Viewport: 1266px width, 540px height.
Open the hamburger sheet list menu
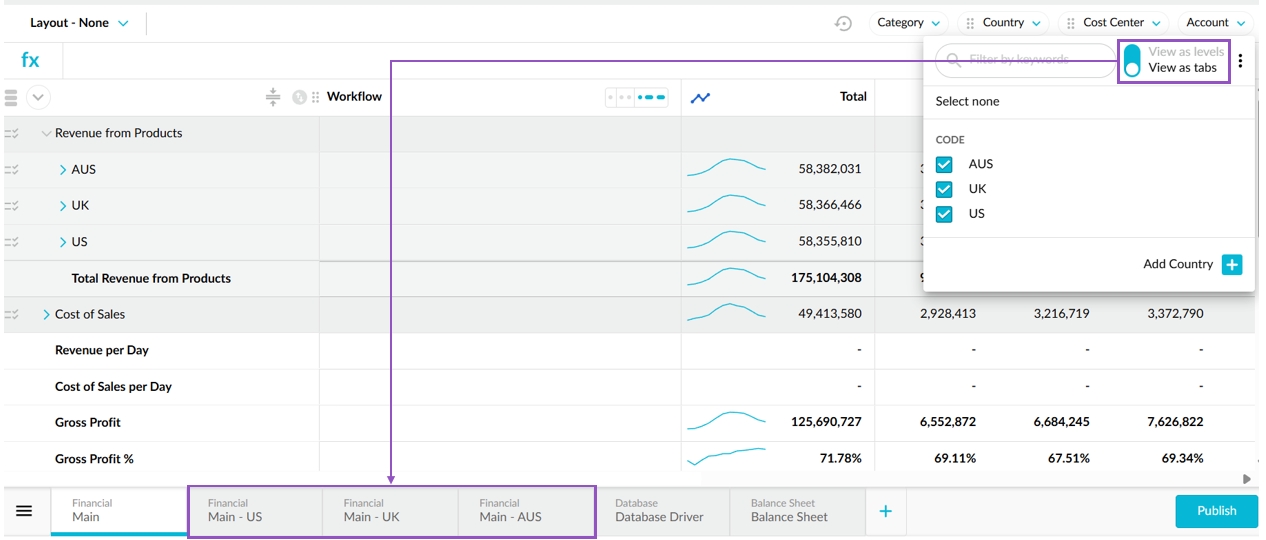(x=24, y=511)
